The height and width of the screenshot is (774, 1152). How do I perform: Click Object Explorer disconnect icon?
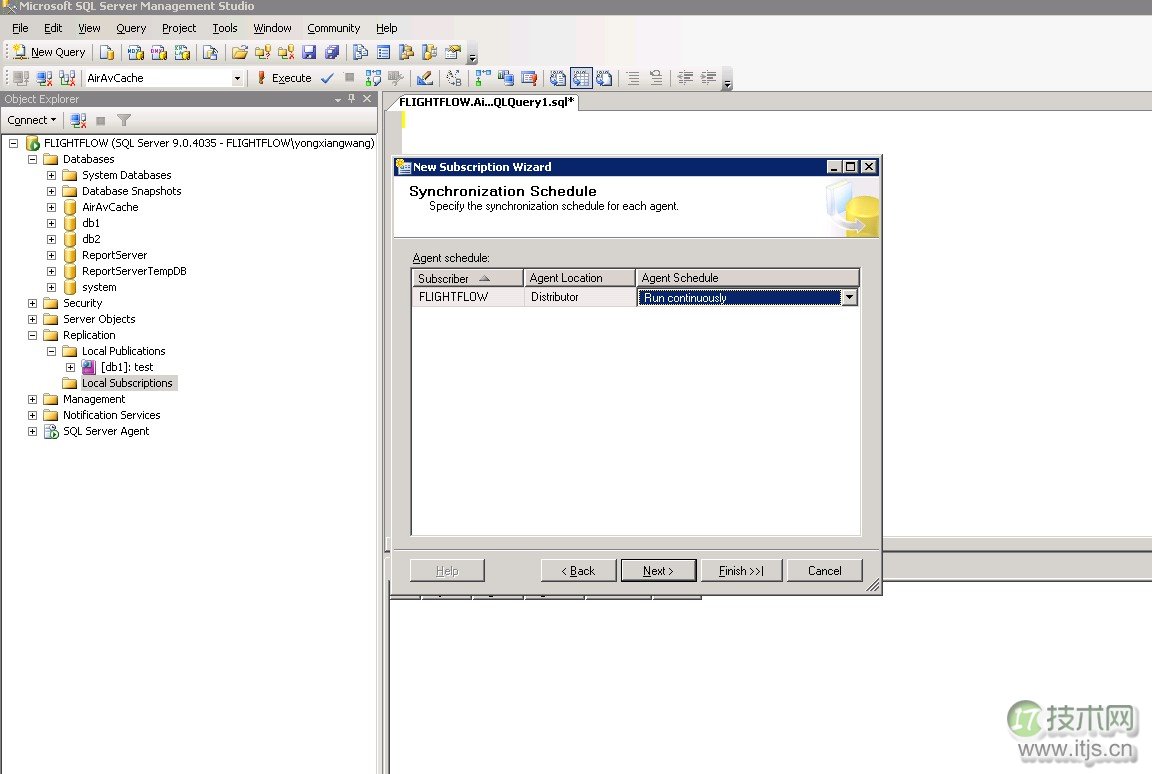point(78,120)
